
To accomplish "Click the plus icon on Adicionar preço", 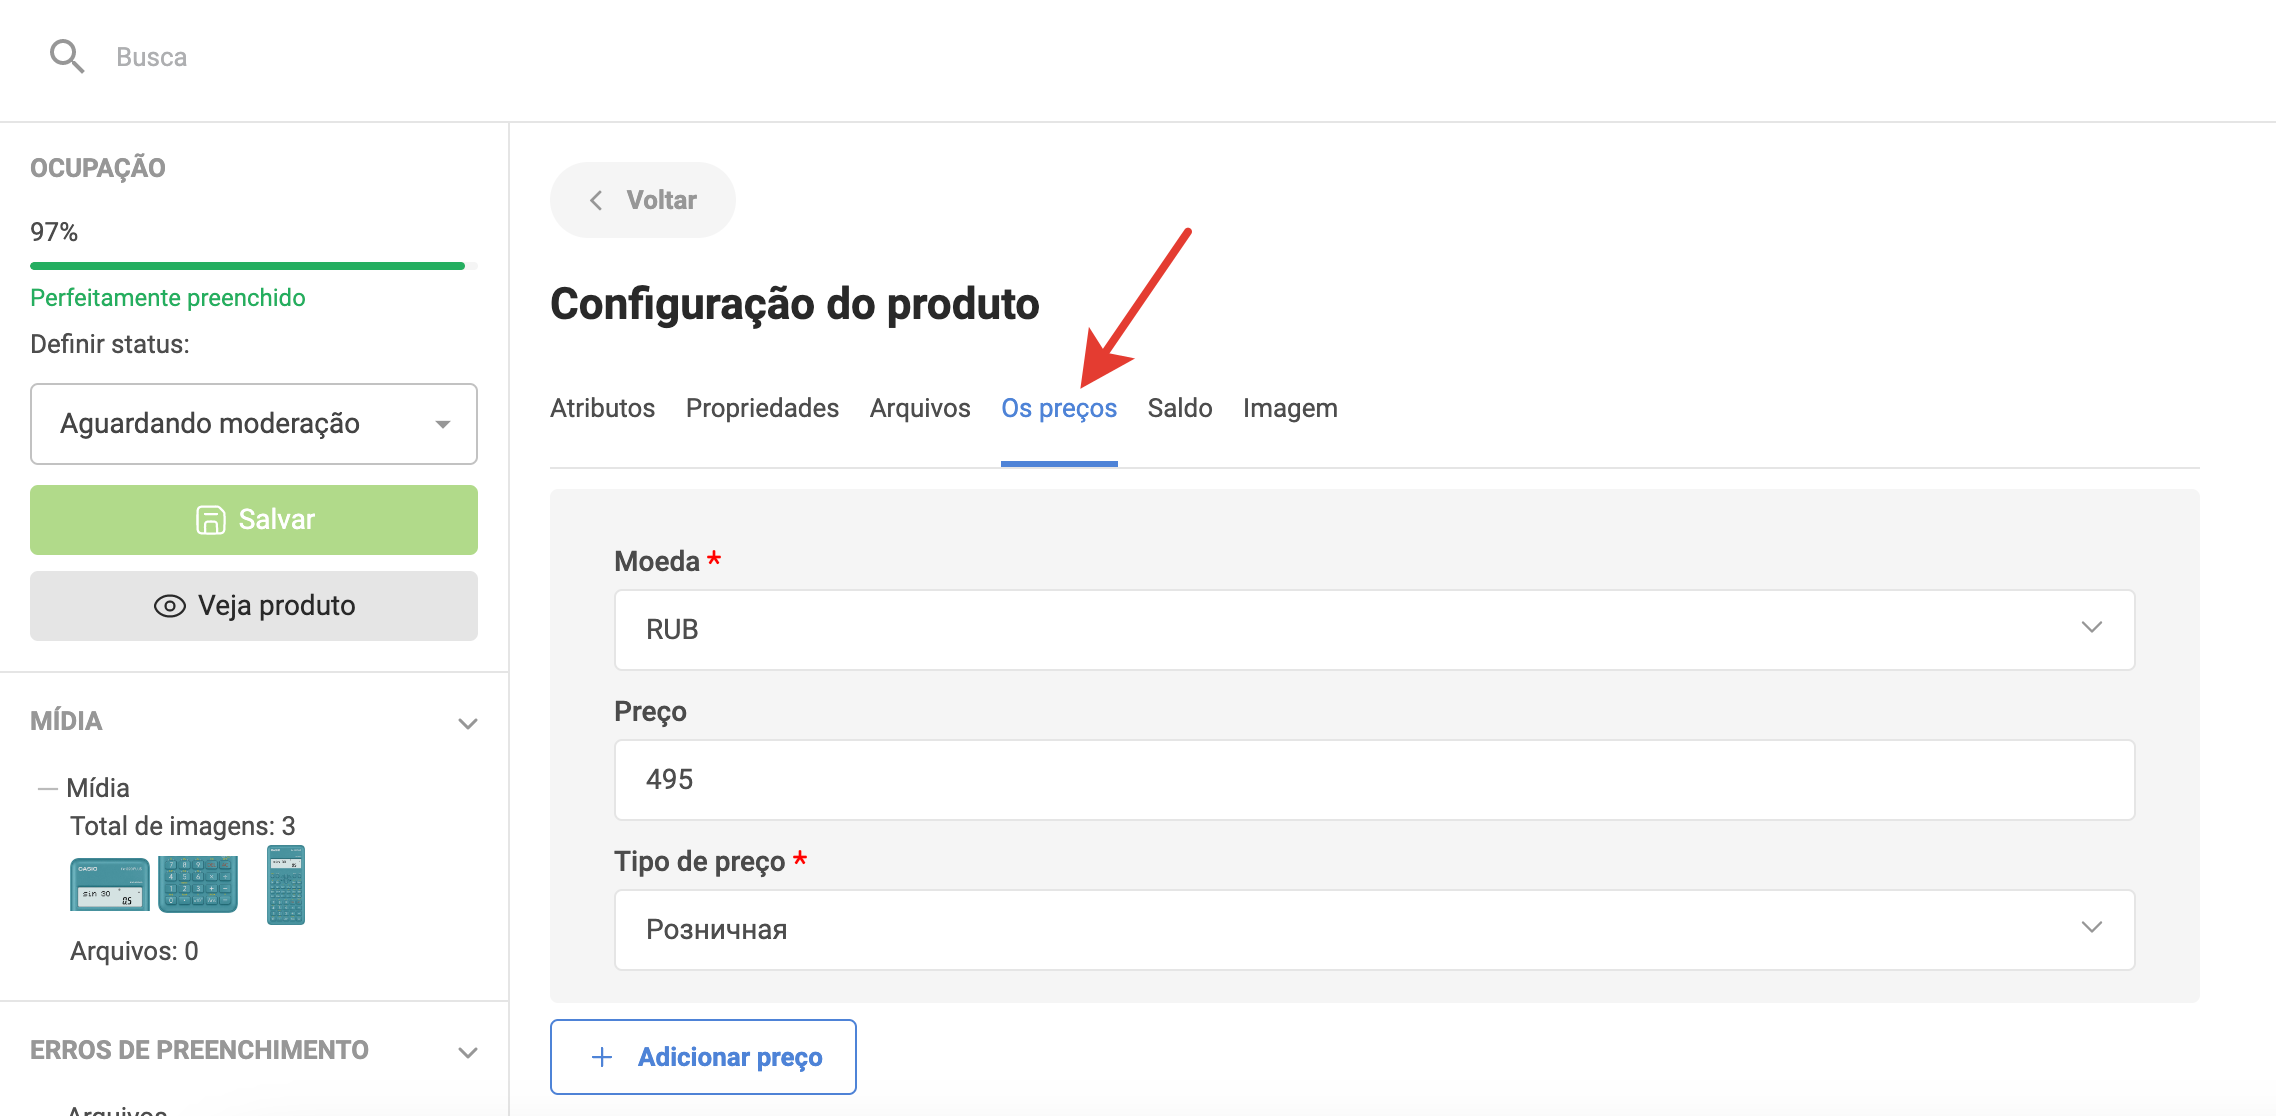I will (602, 1057).
